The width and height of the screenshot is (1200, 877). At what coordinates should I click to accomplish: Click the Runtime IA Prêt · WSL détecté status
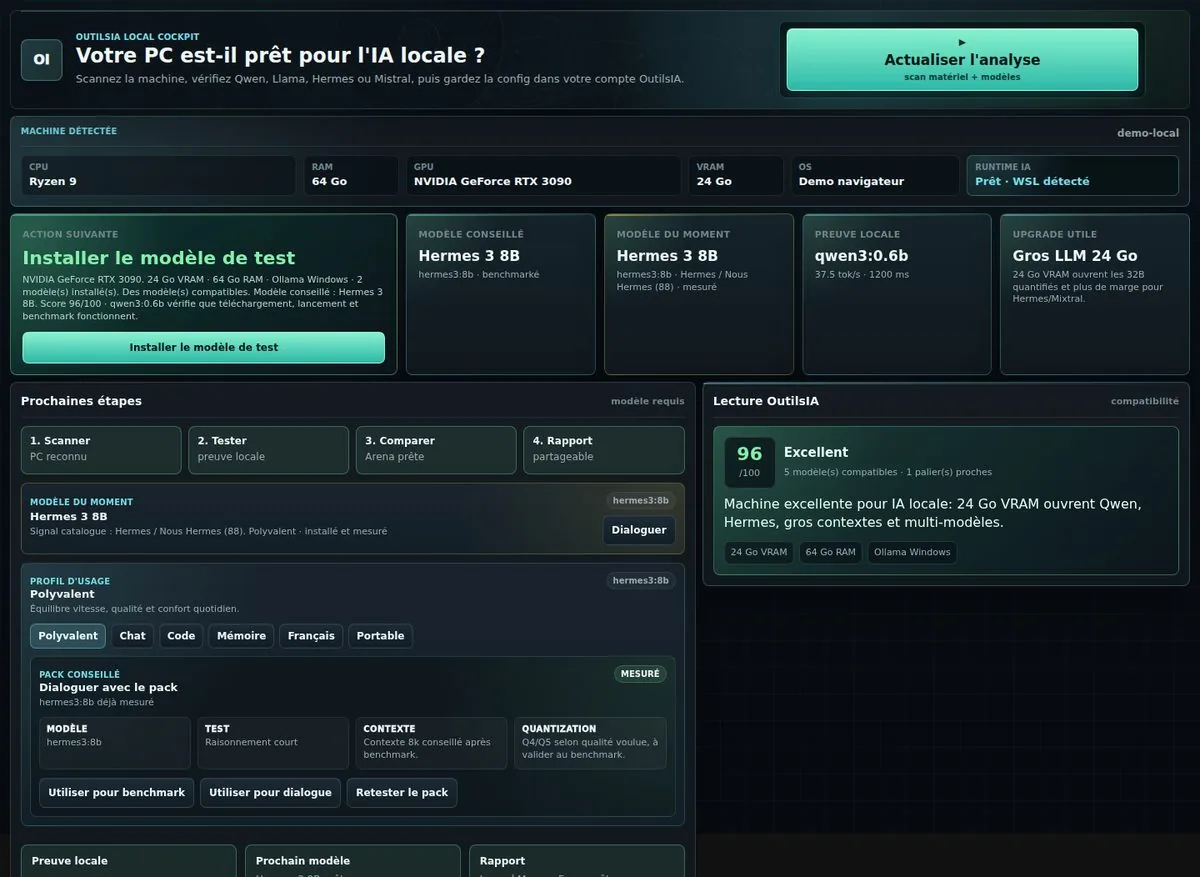pyautogui.click(x=1073, y=175)
